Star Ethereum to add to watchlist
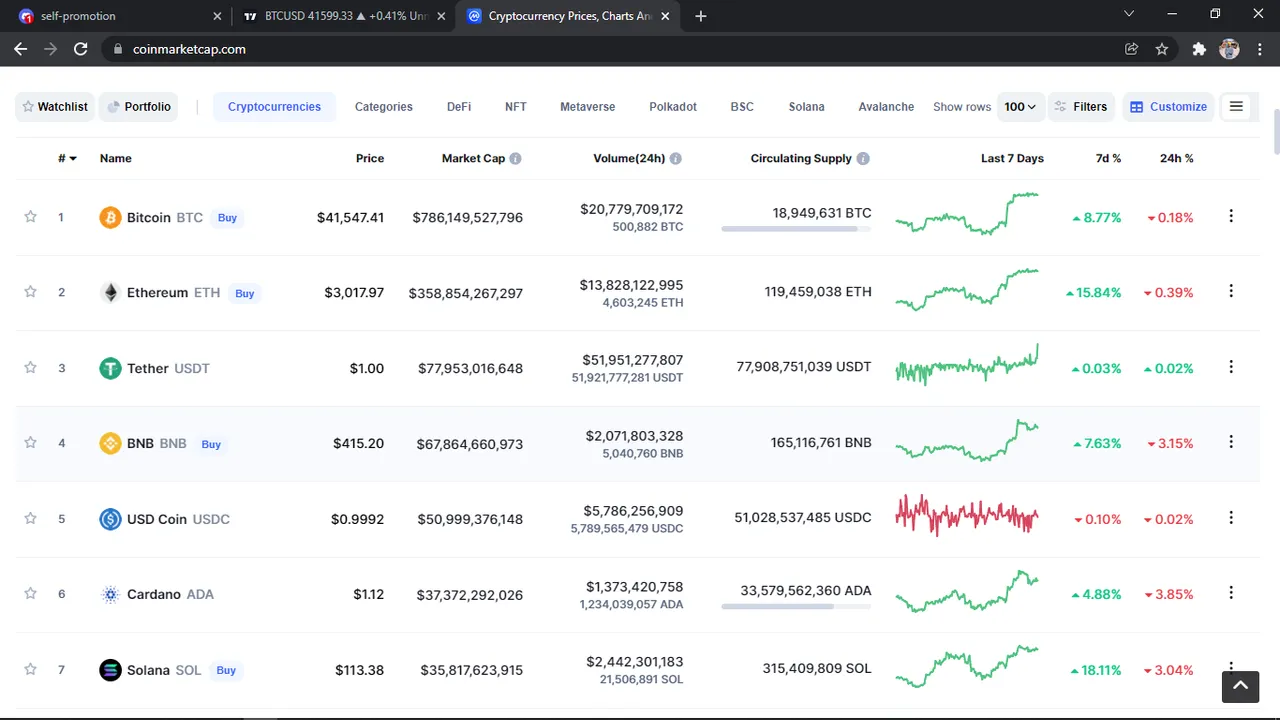The height and width of the screenshot is (720, 1280). coord(30,292)
